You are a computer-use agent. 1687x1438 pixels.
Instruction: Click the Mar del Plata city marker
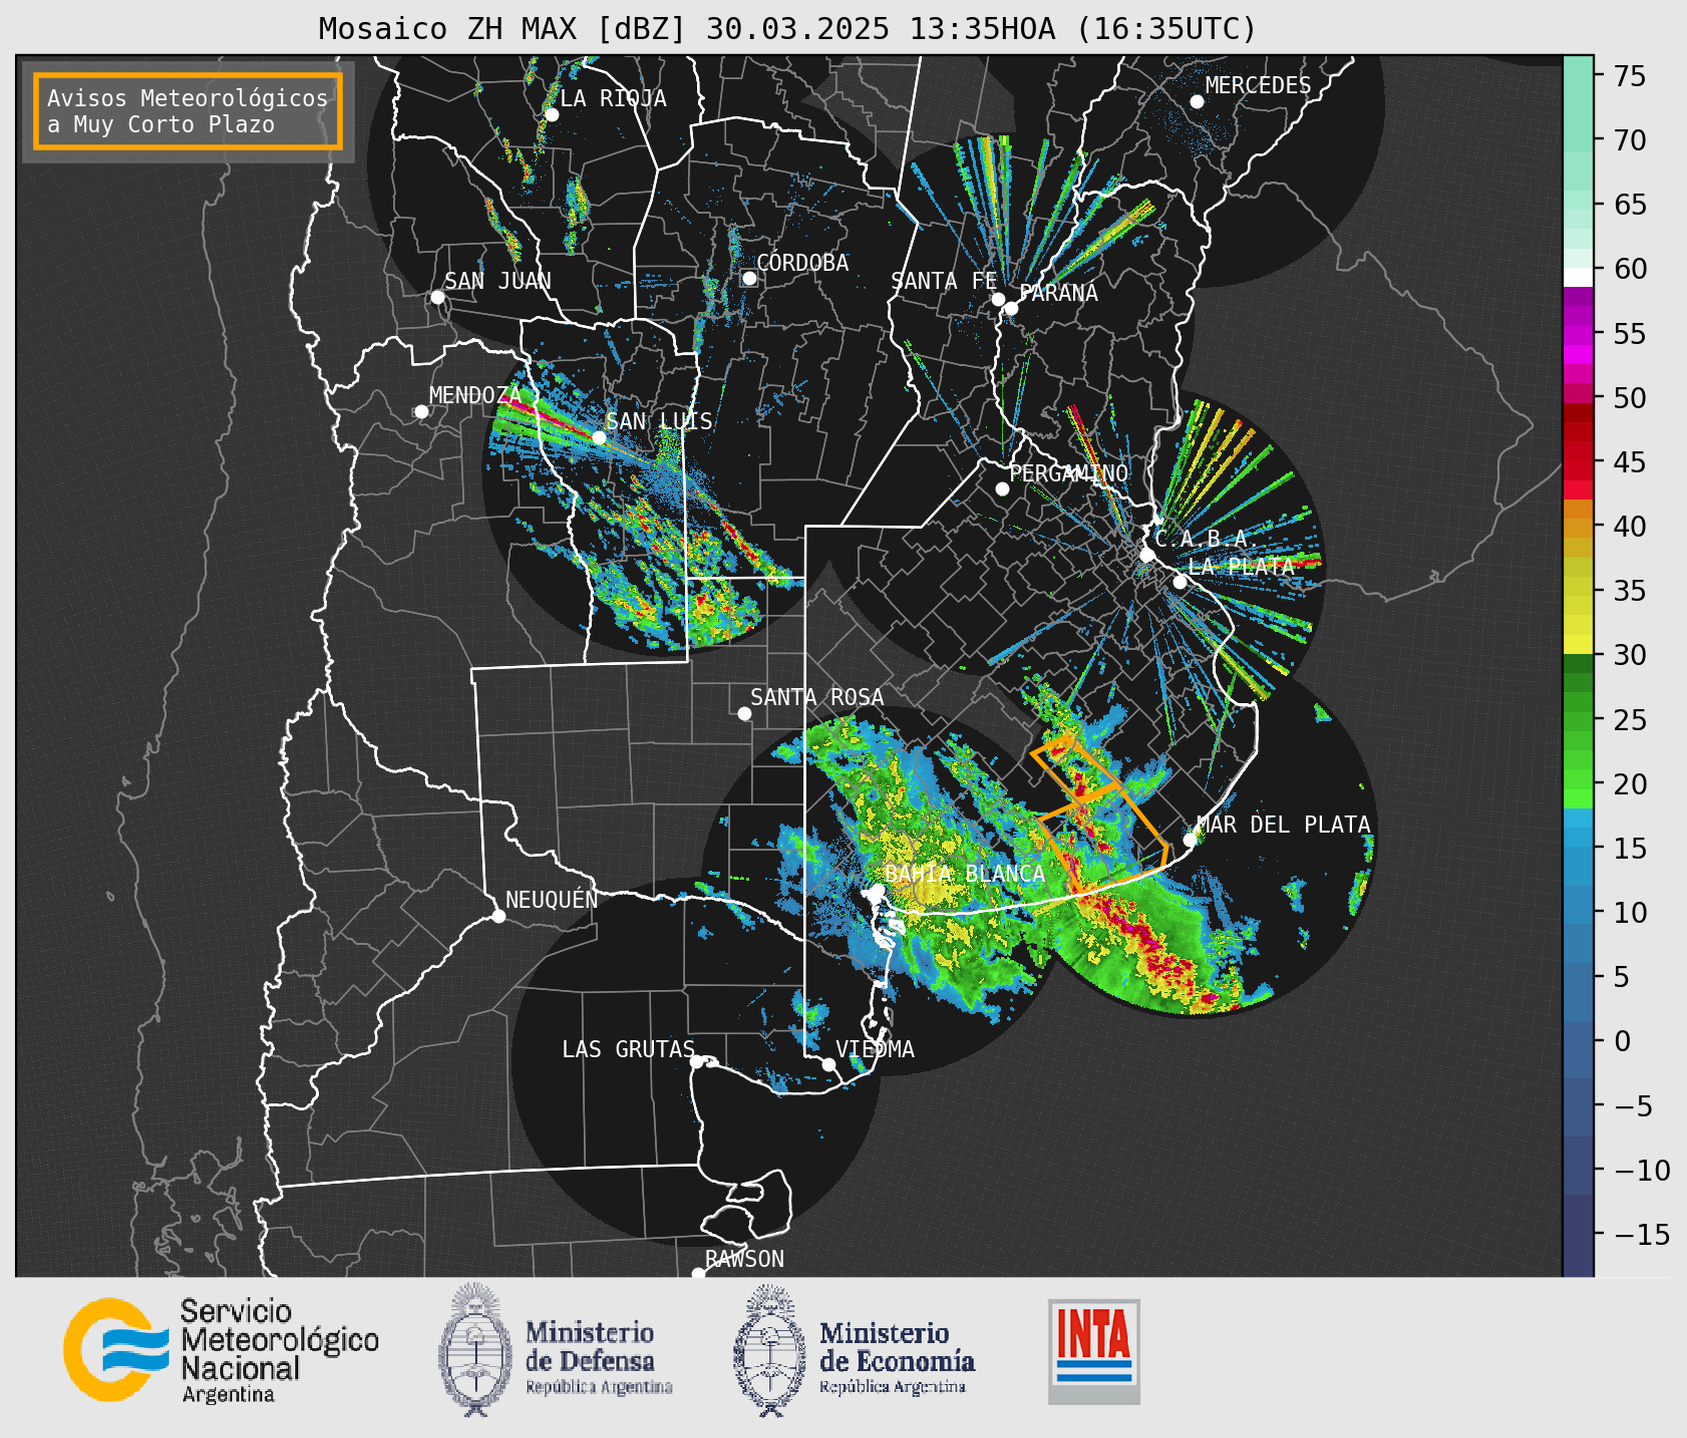point(1190,840)
